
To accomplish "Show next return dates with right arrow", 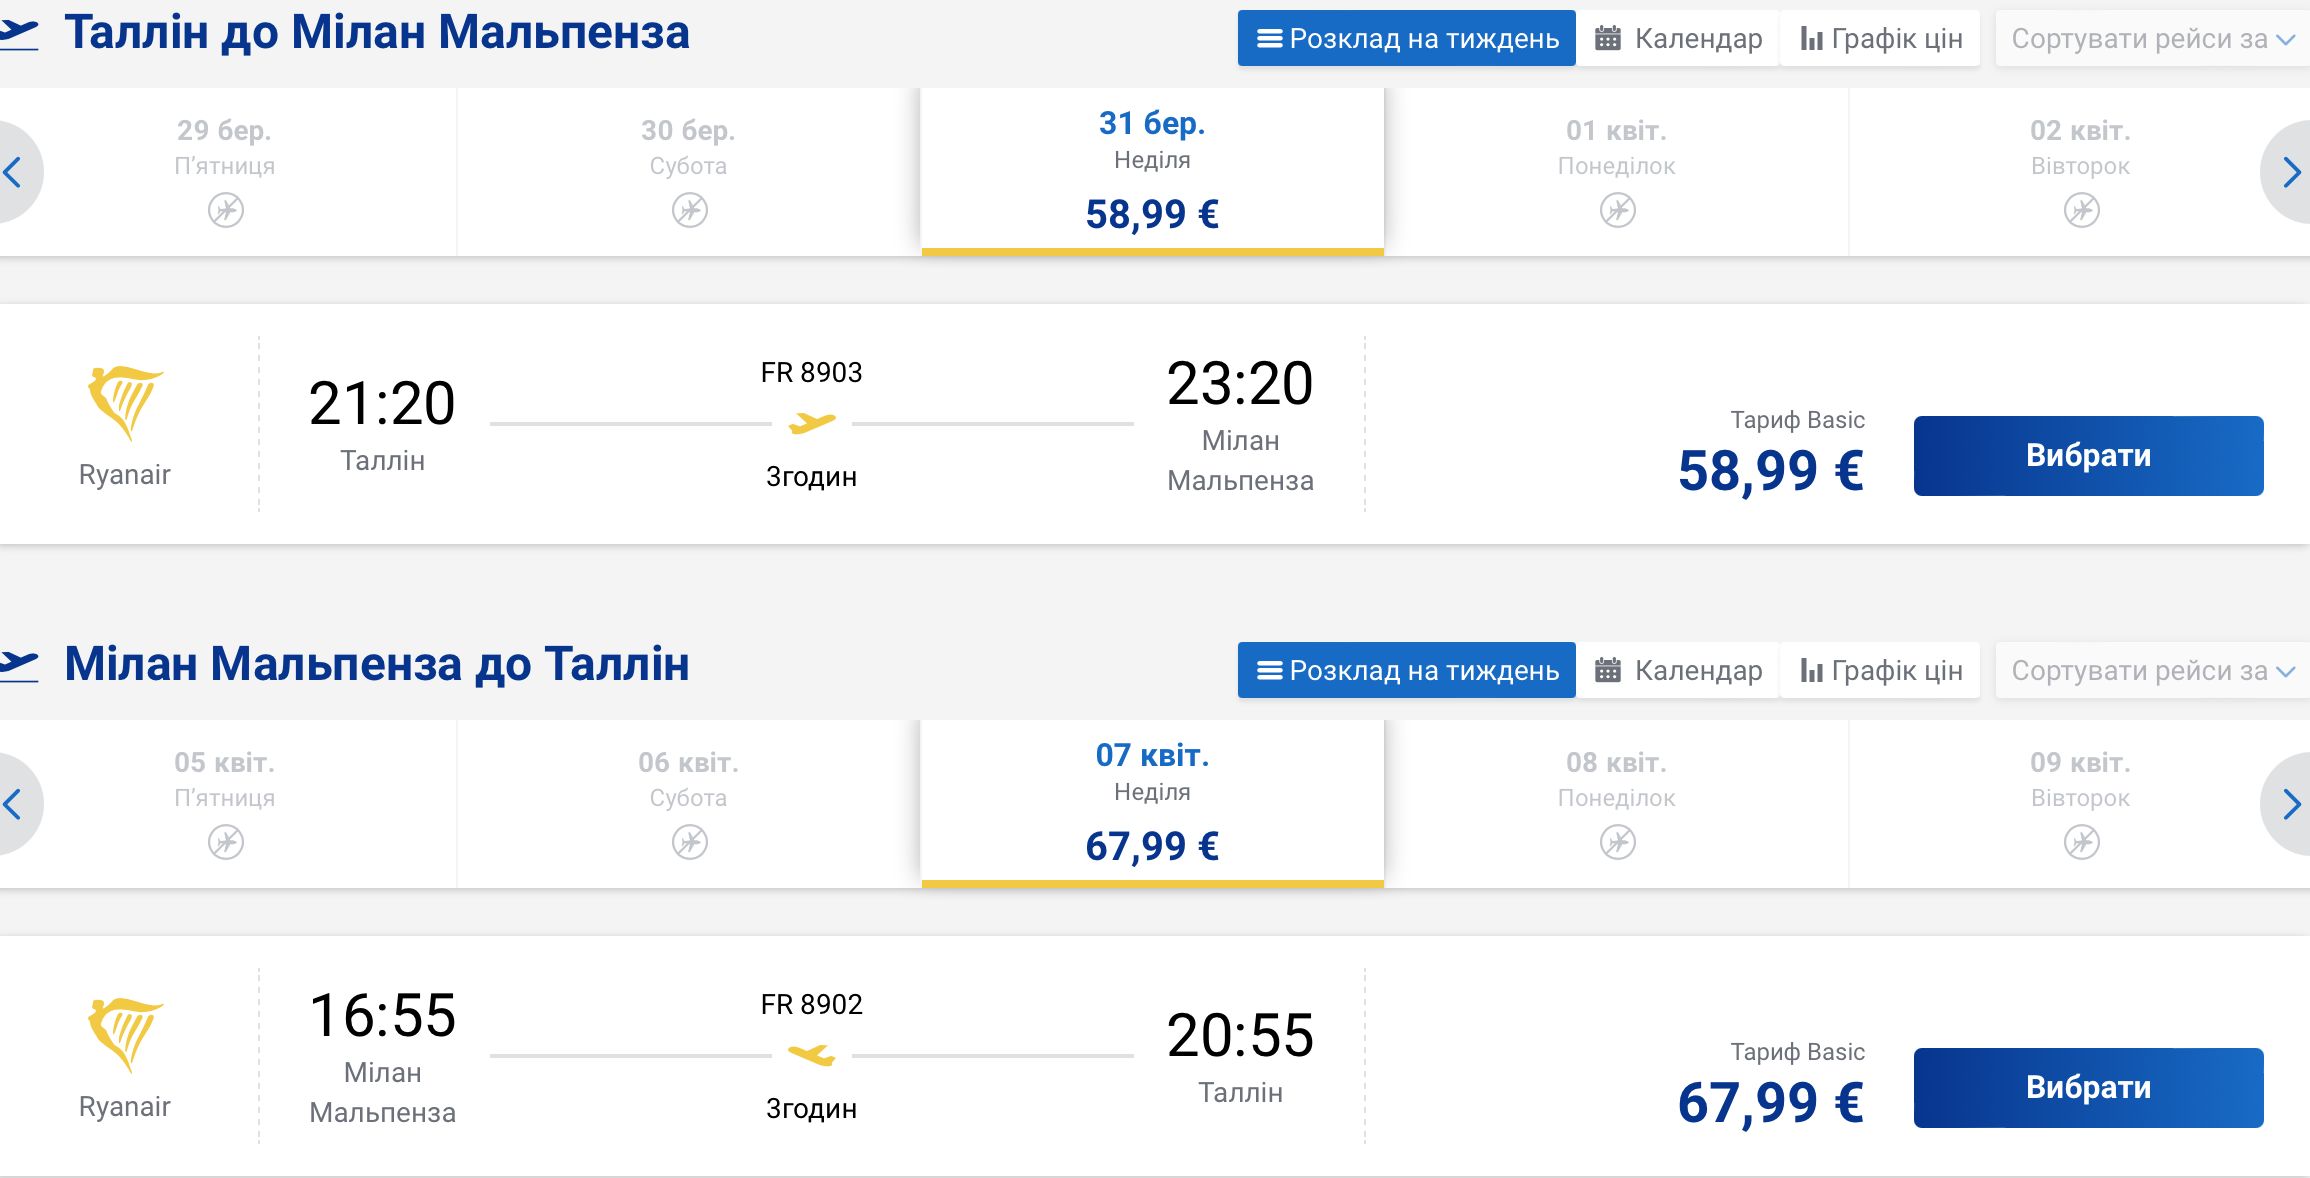I will click(x=2287, y=804).
